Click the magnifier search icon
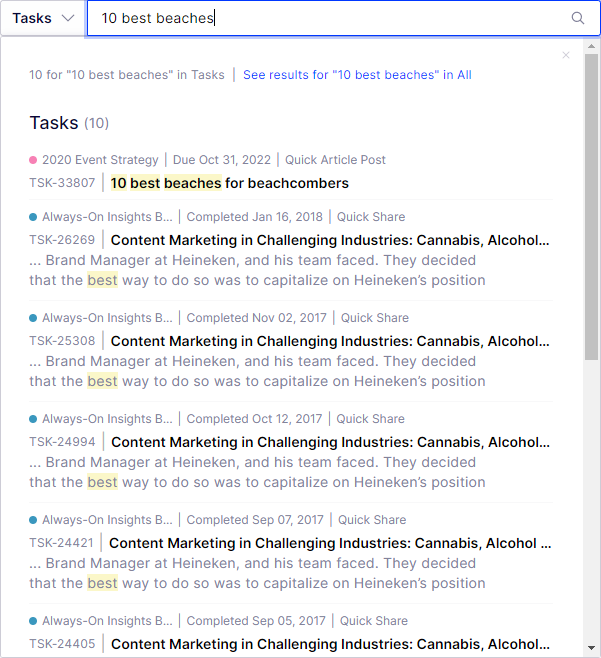This screenshot has width=601, height=658. (x=577, y=18)
